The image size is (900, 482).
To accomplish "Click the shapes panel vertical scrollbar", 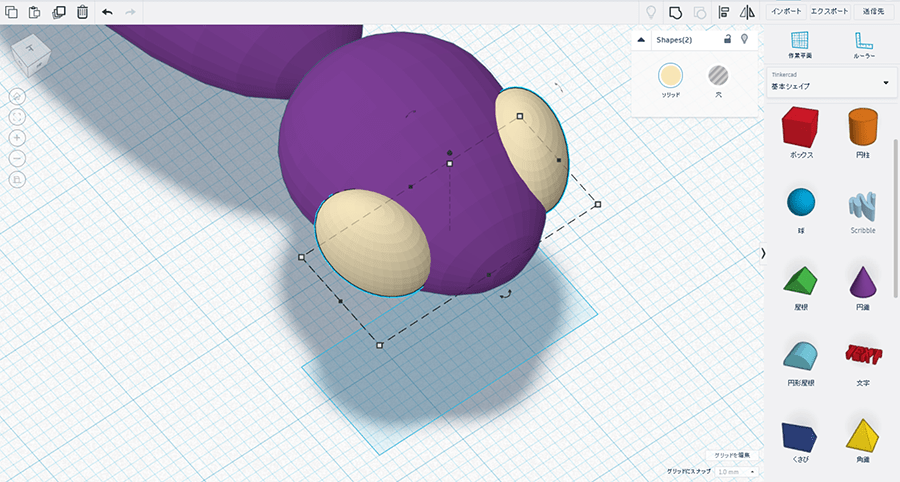I will [x=896, y=218].
